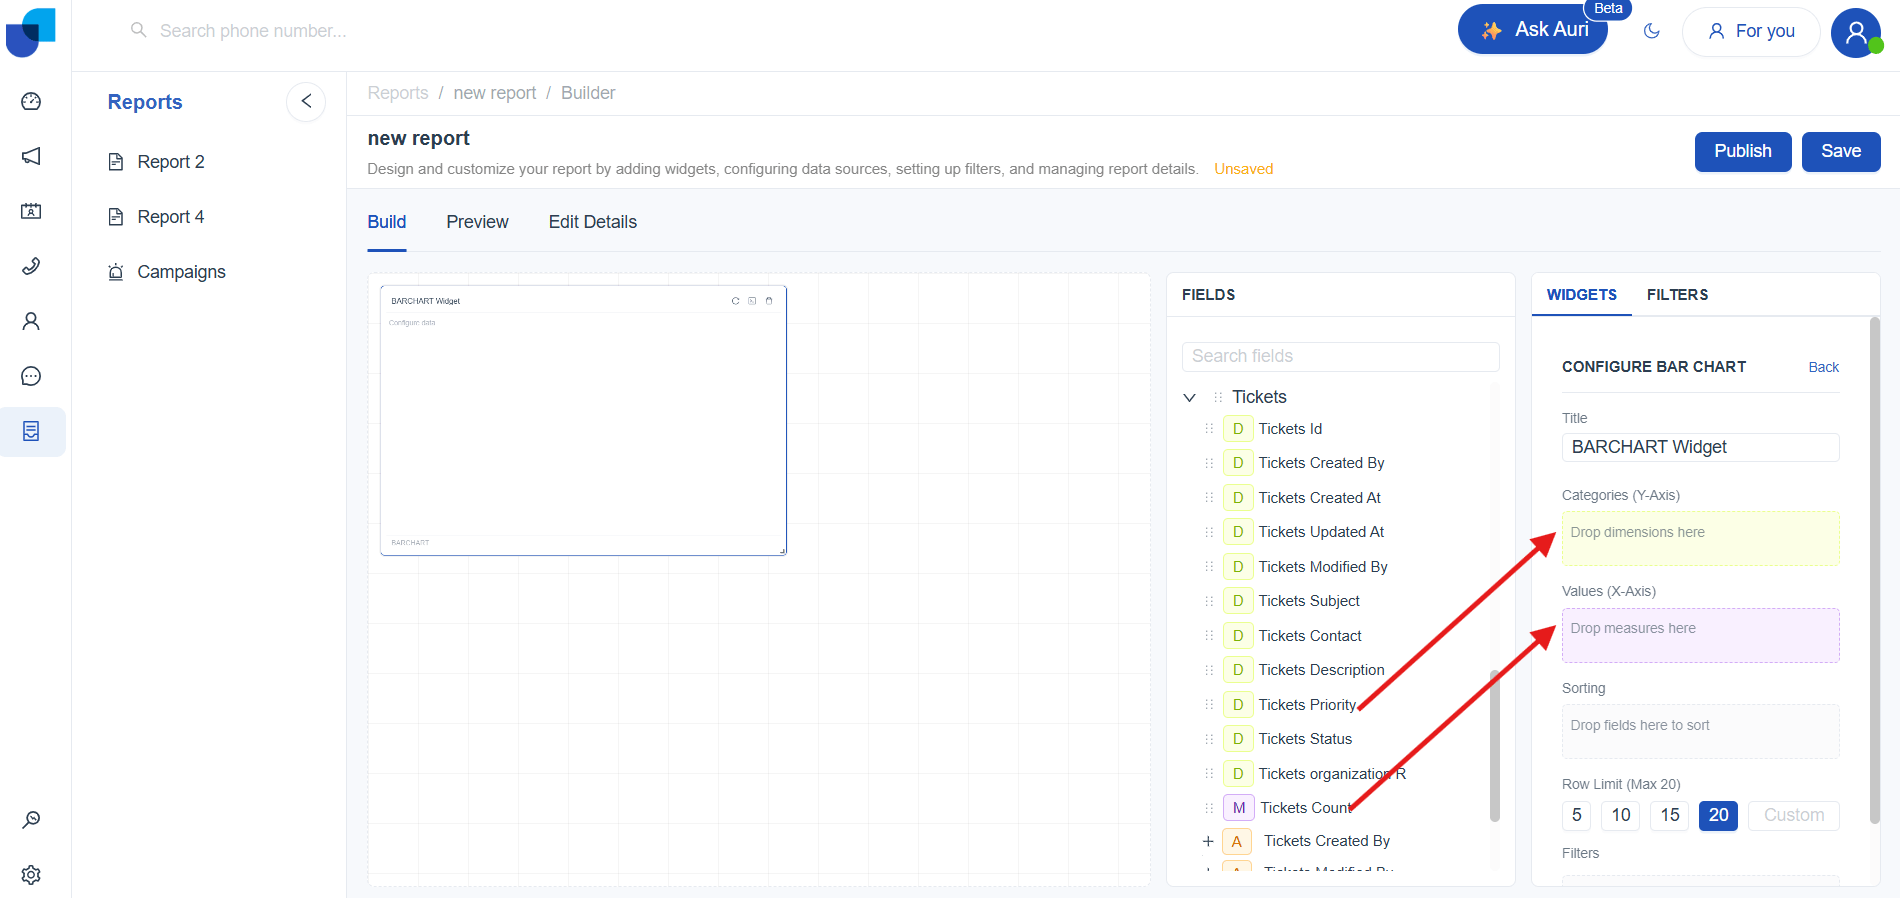Click the Back link in bar chart config
Image resolution: width=1900 pixels, height=898 pixels.
click(x=1823, y=367)
